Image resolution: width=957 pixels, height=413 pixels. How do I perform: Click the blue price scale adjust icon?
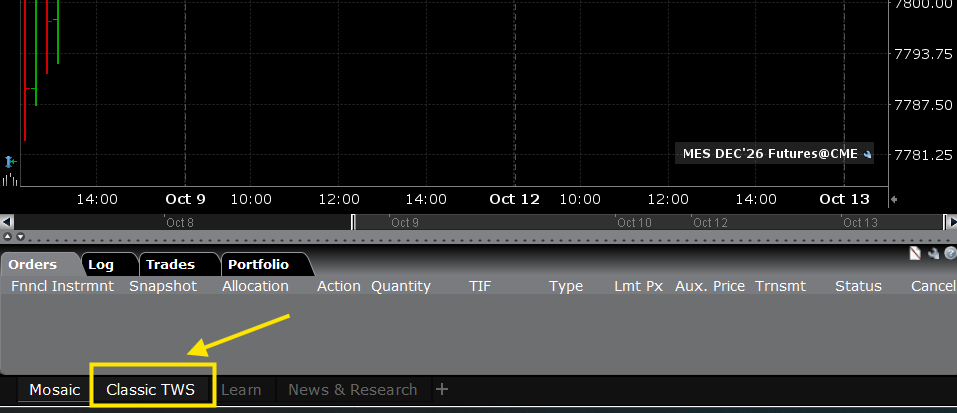(10, 162)
